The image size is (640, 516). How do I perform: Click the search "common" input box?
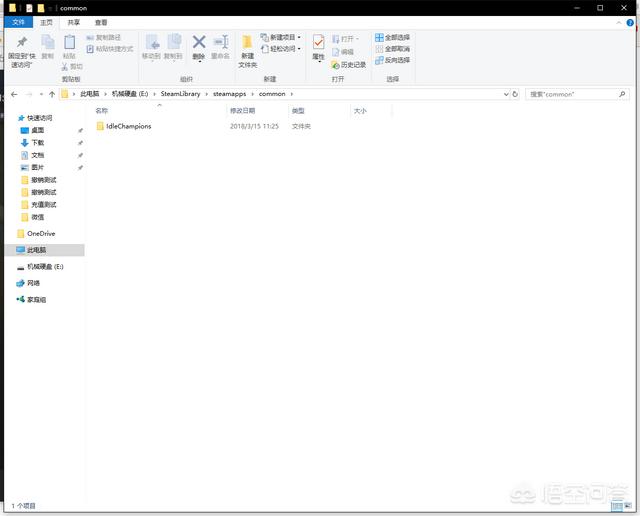pos(575,94)
